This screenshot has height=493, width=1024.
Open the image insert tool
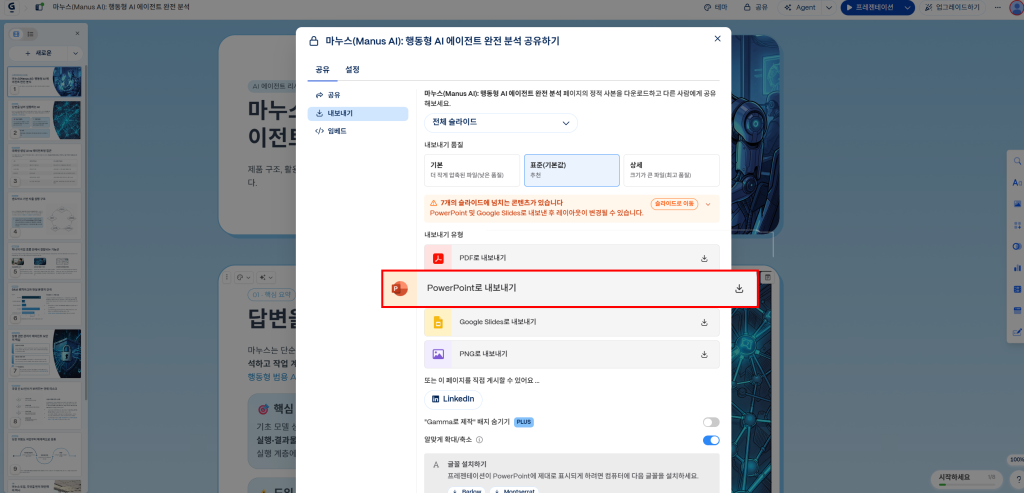tap(1017, 204)
